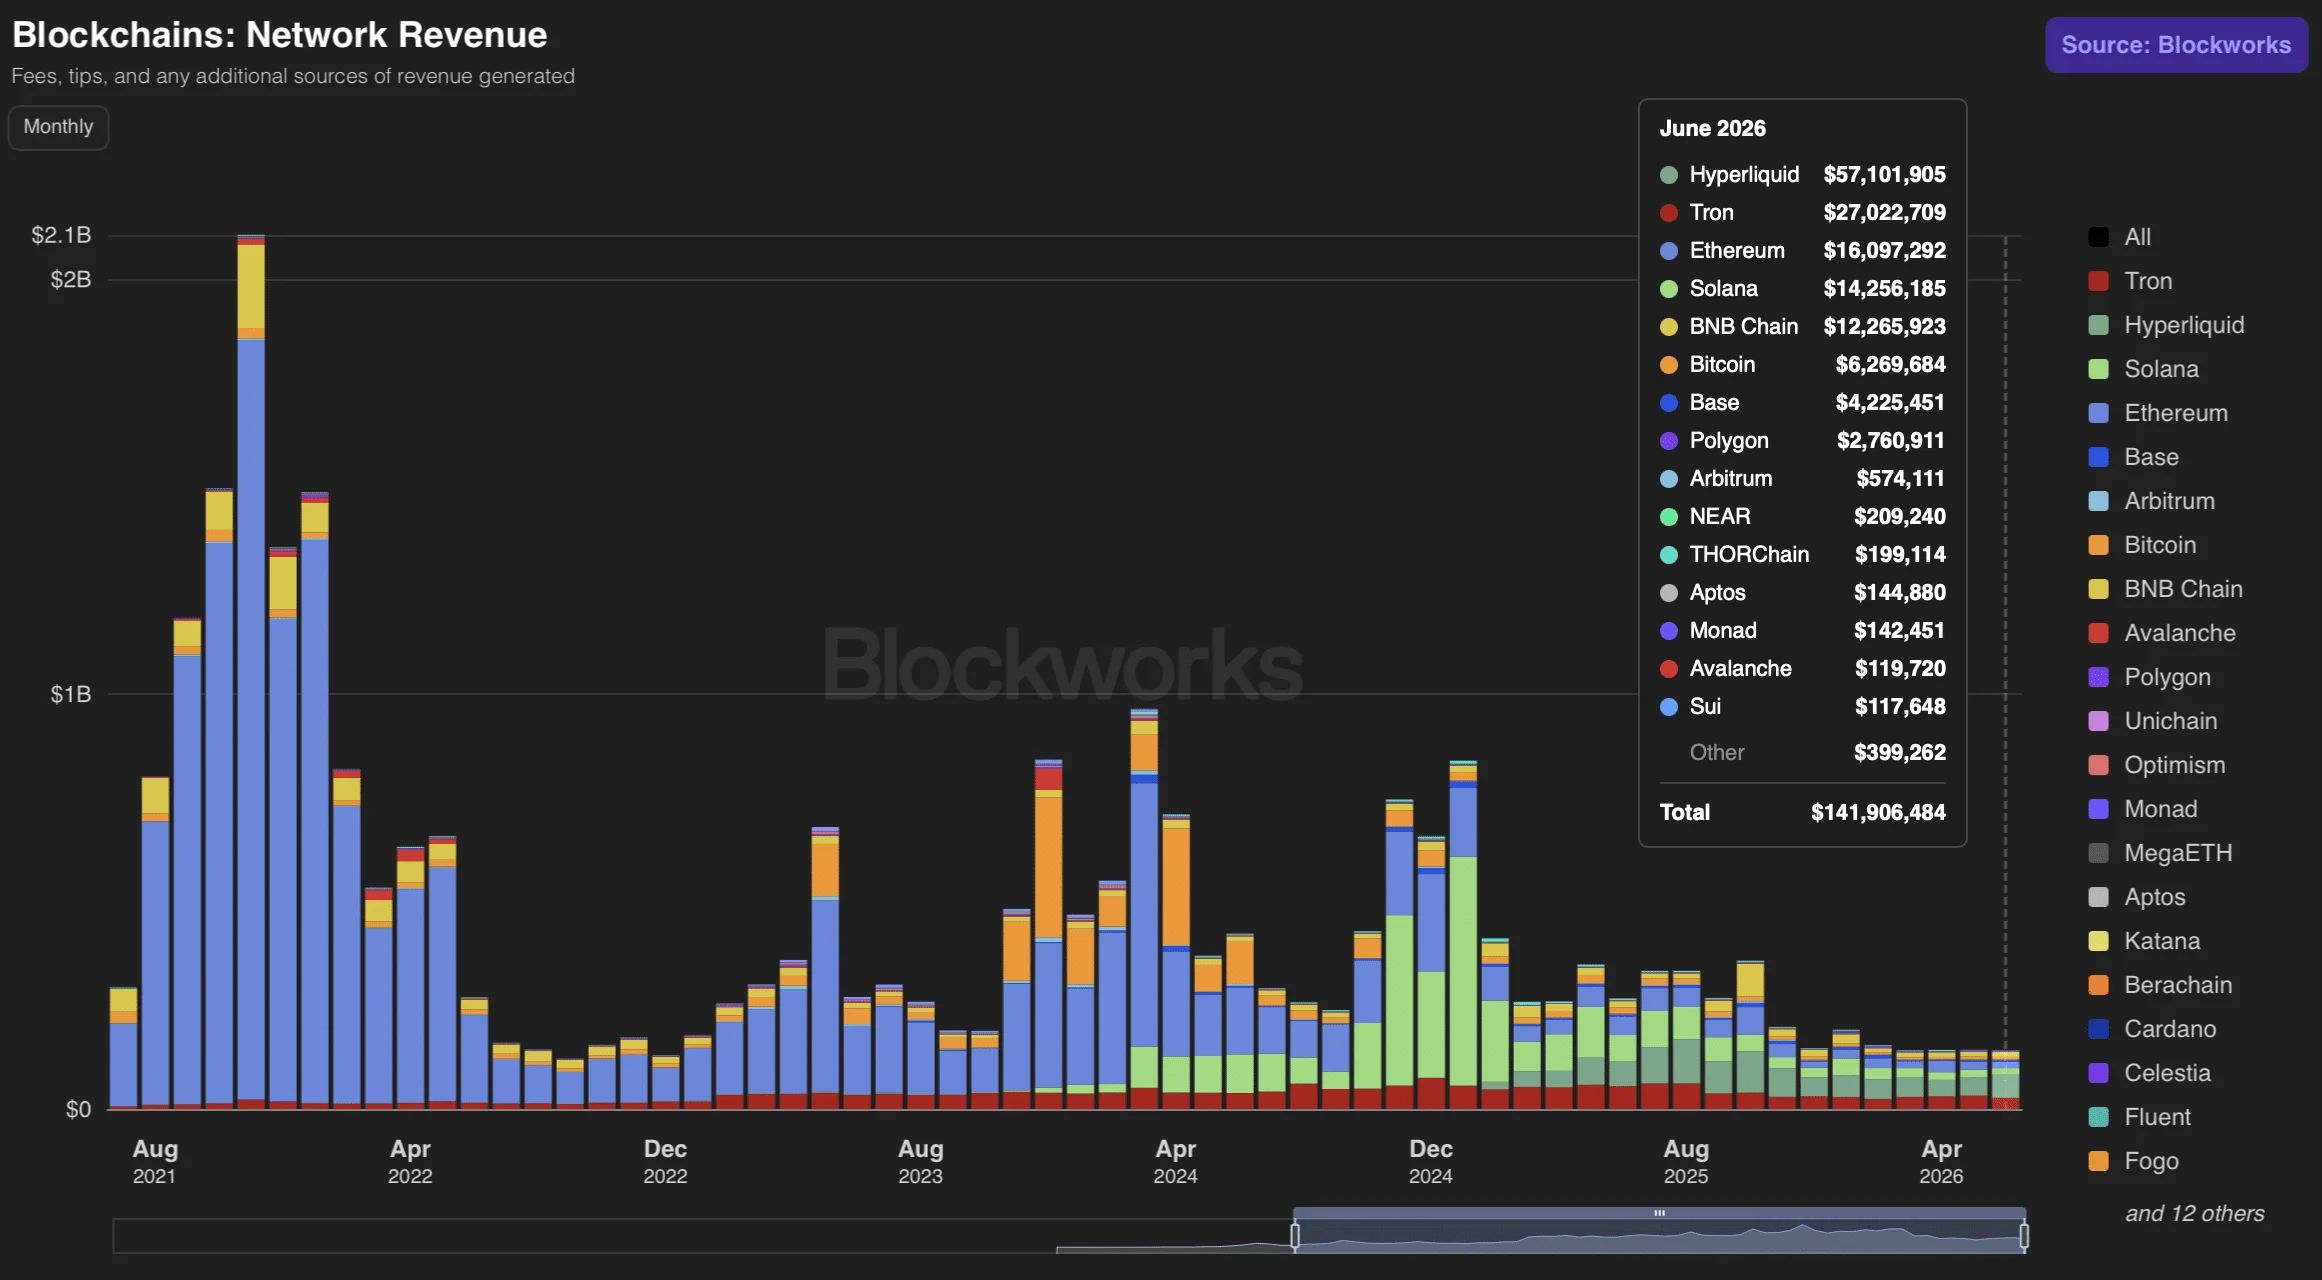Click Hyperliquid's $57,101,905 value in the tooltip
Viewport: 2322px width, 1280px height.
pos(1884,174)
